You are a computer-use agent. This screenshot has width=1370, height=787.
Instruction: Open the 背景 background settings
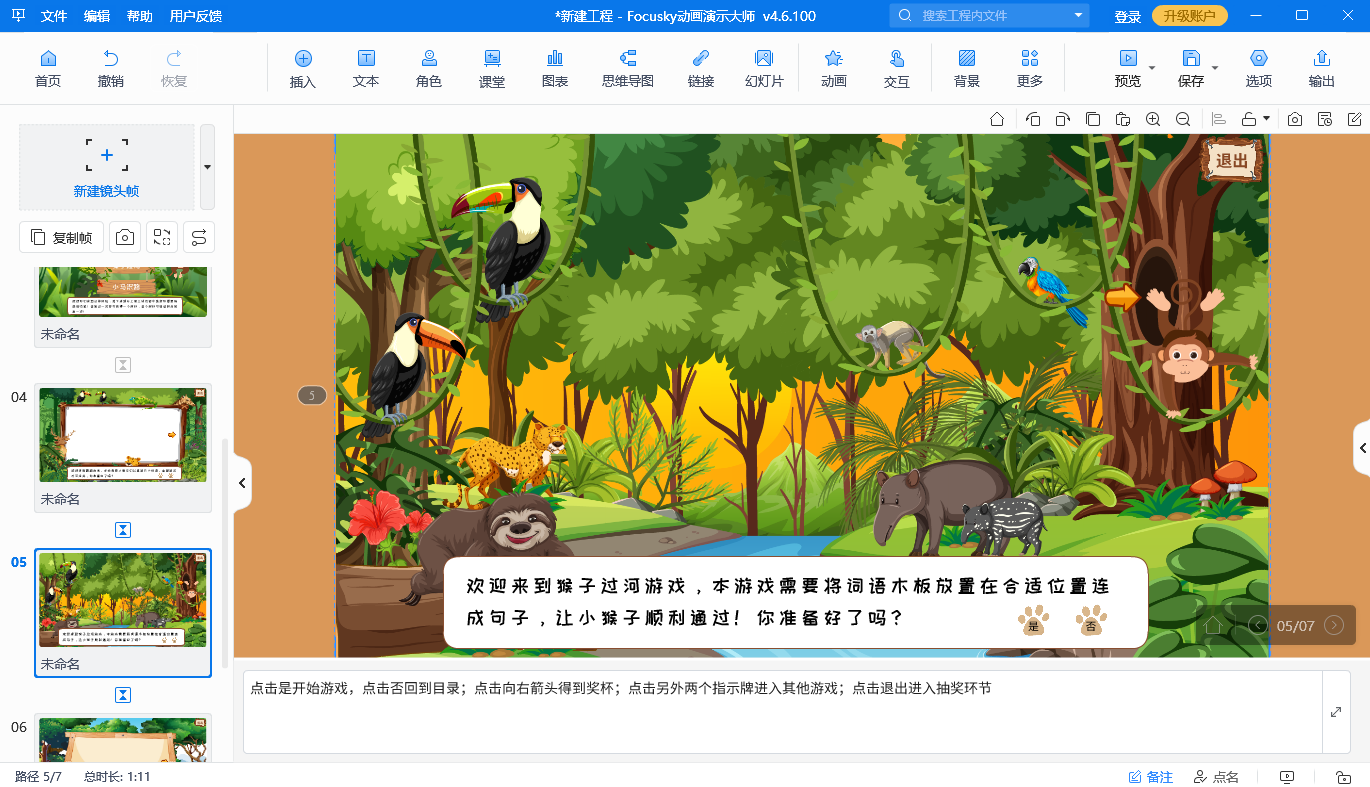click(x=967, y=68)
